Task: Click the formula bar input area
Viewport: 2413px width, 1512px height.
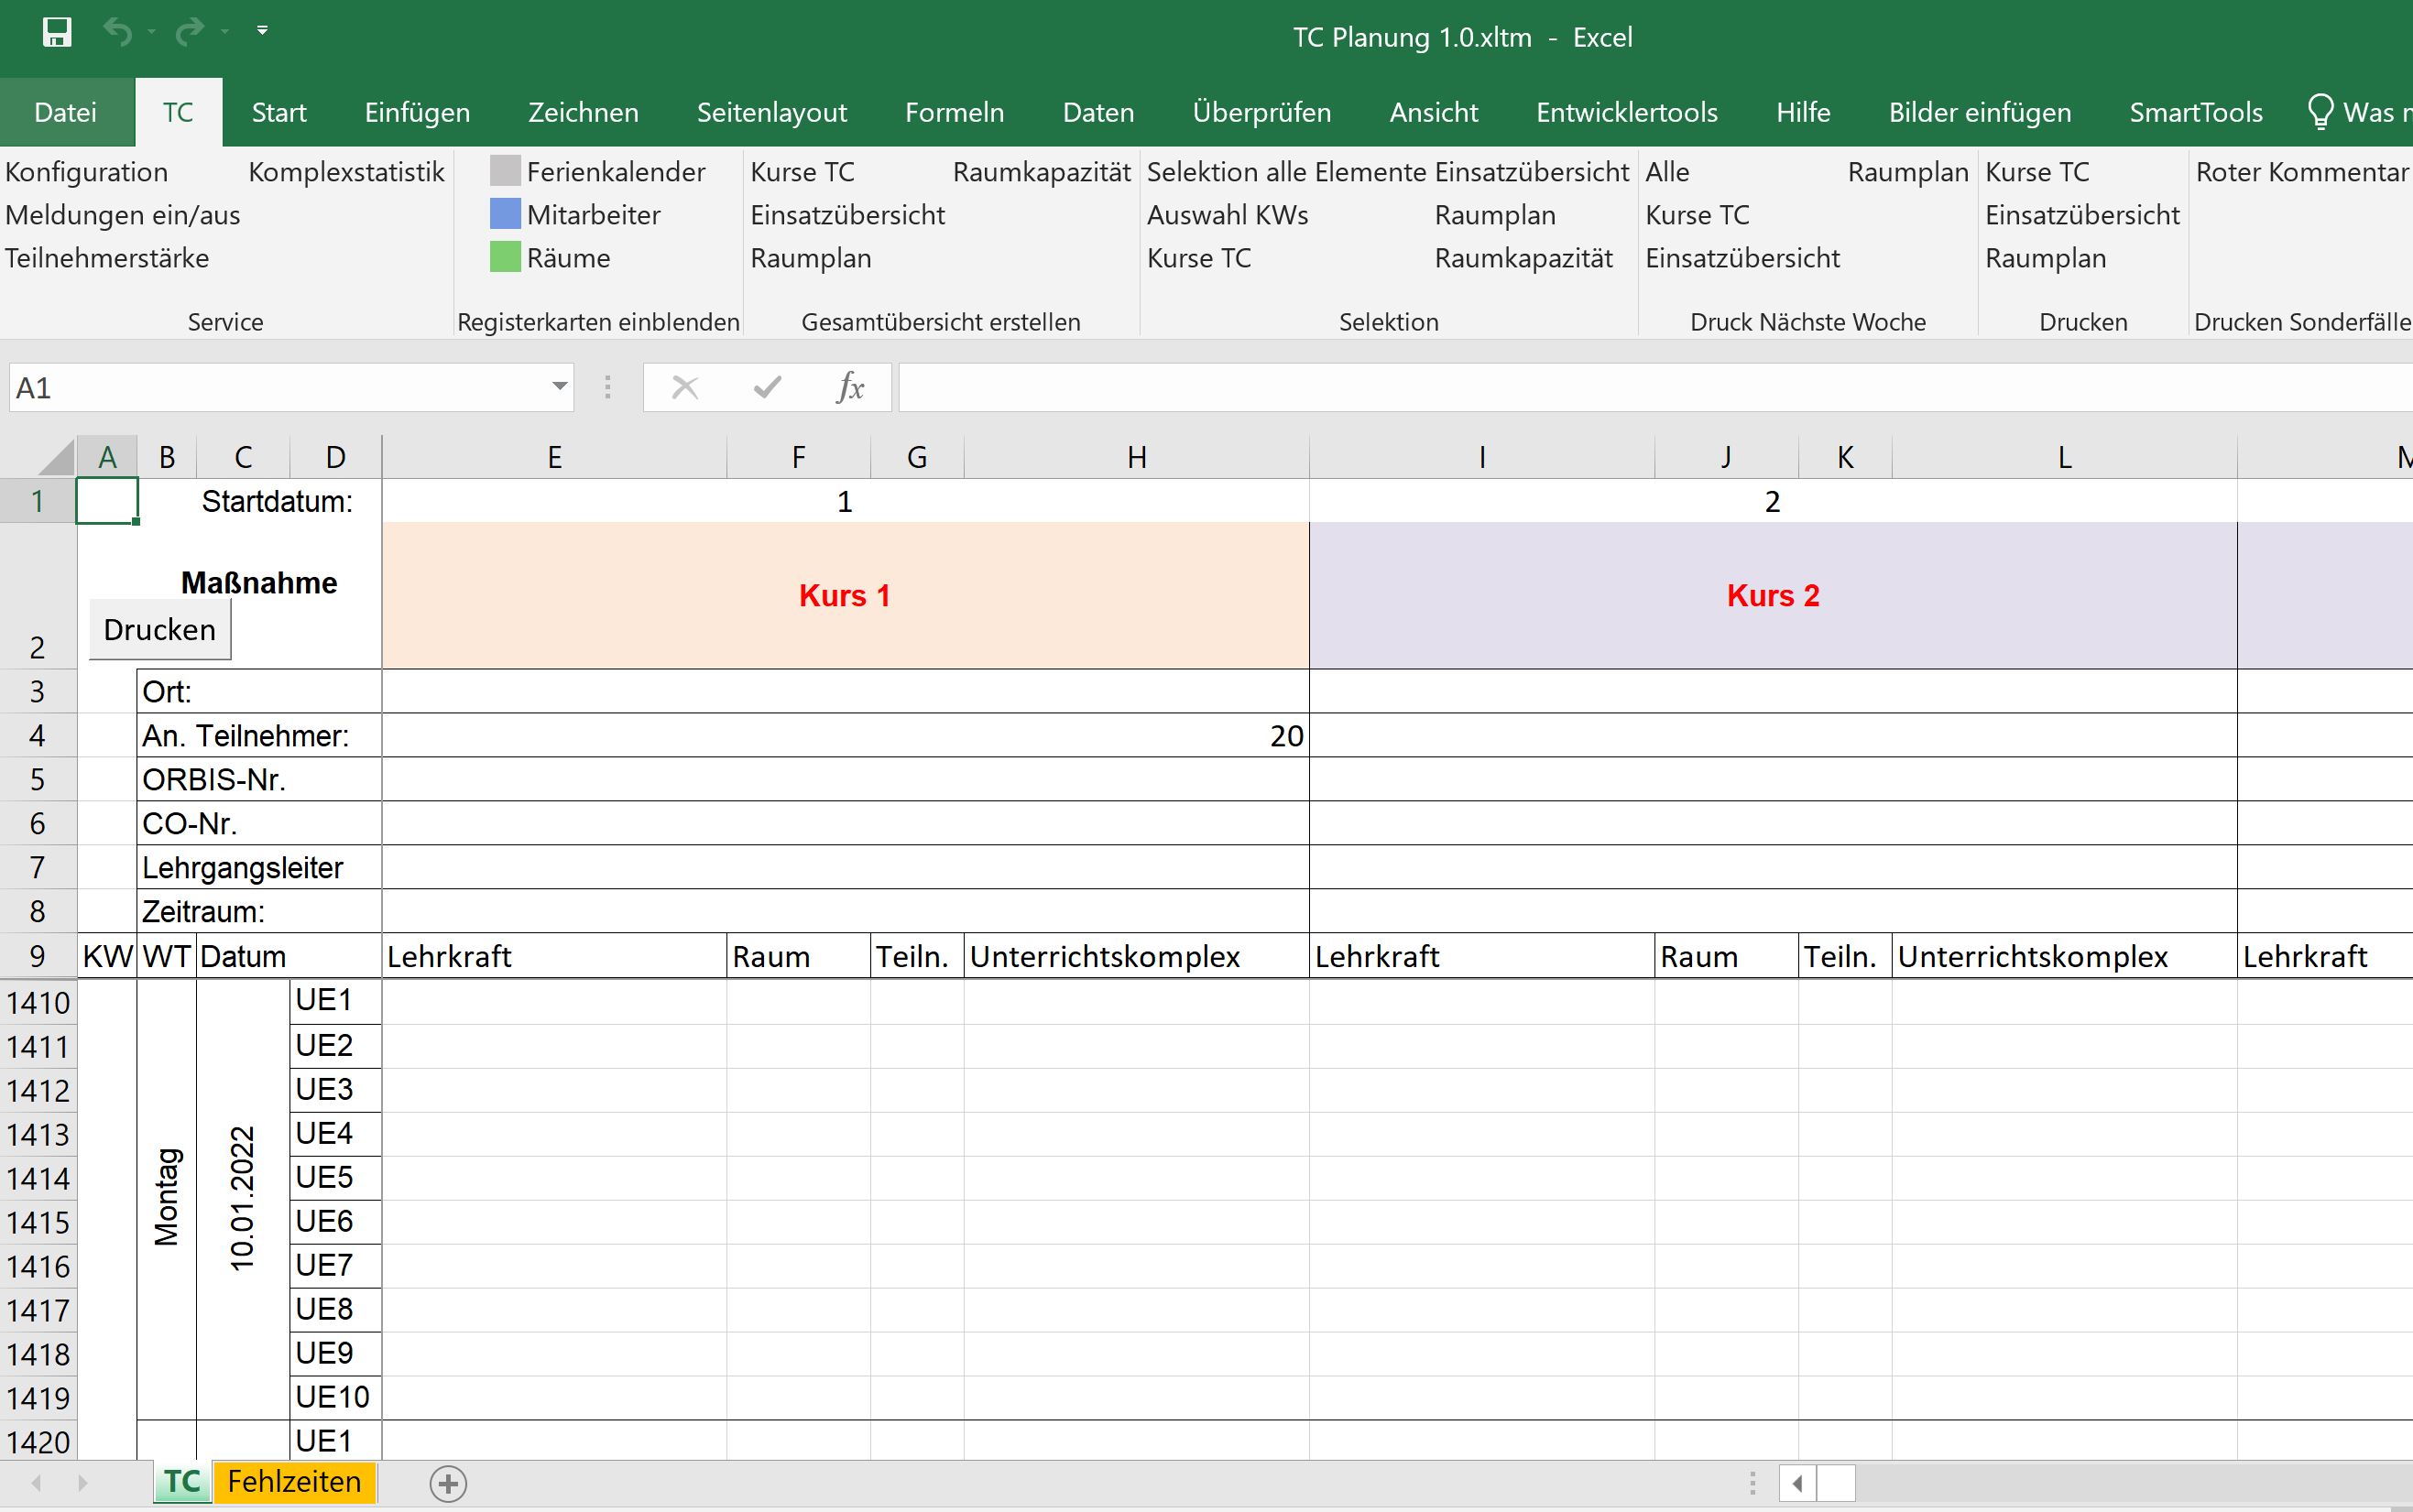Action: pos(1655,387)
